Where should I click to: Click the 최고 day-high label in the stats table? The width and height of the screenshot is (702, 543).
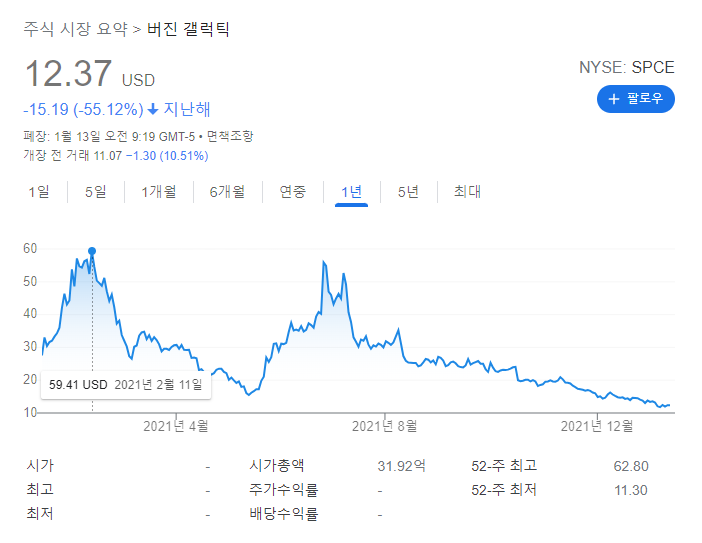[40, 489]
